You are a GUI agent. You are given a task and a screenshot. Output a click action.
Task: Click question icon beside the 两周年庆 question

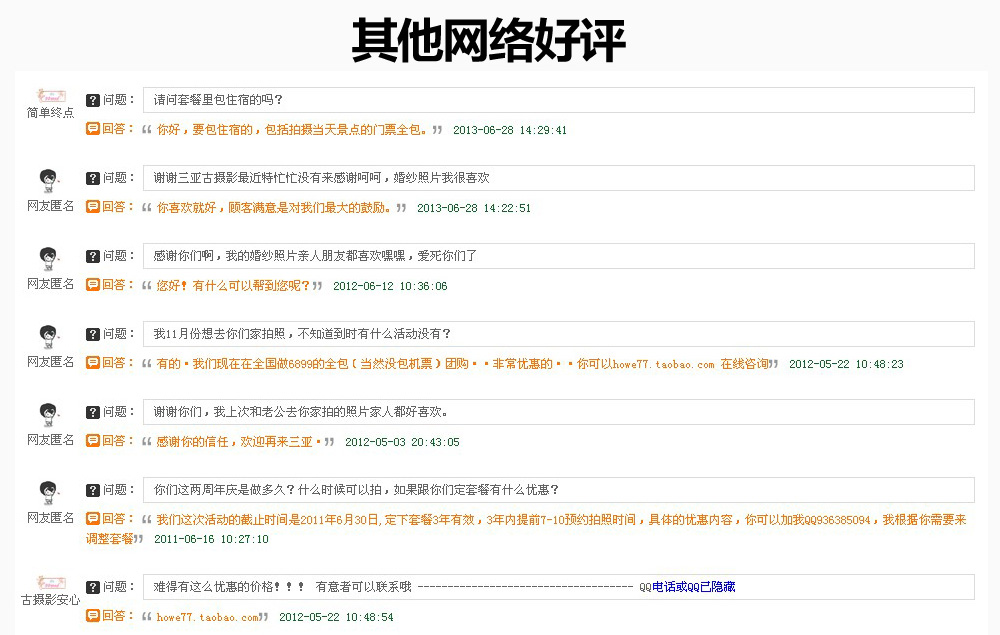pos(93,490)
